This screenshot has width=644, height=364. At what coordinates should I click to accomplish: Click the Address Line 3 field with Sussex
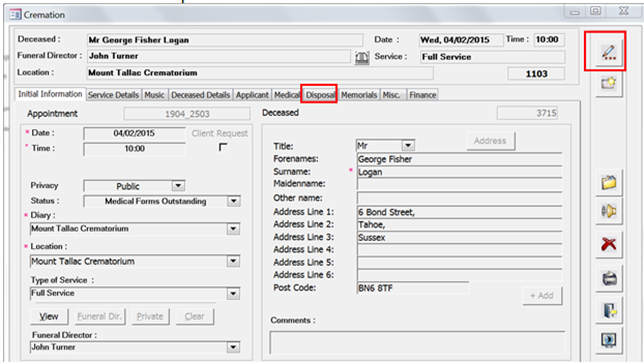(459, 237)
